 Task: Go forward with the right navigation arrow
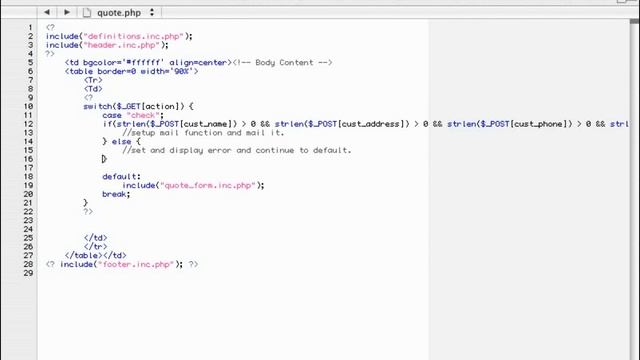click(x=67, y=12)
